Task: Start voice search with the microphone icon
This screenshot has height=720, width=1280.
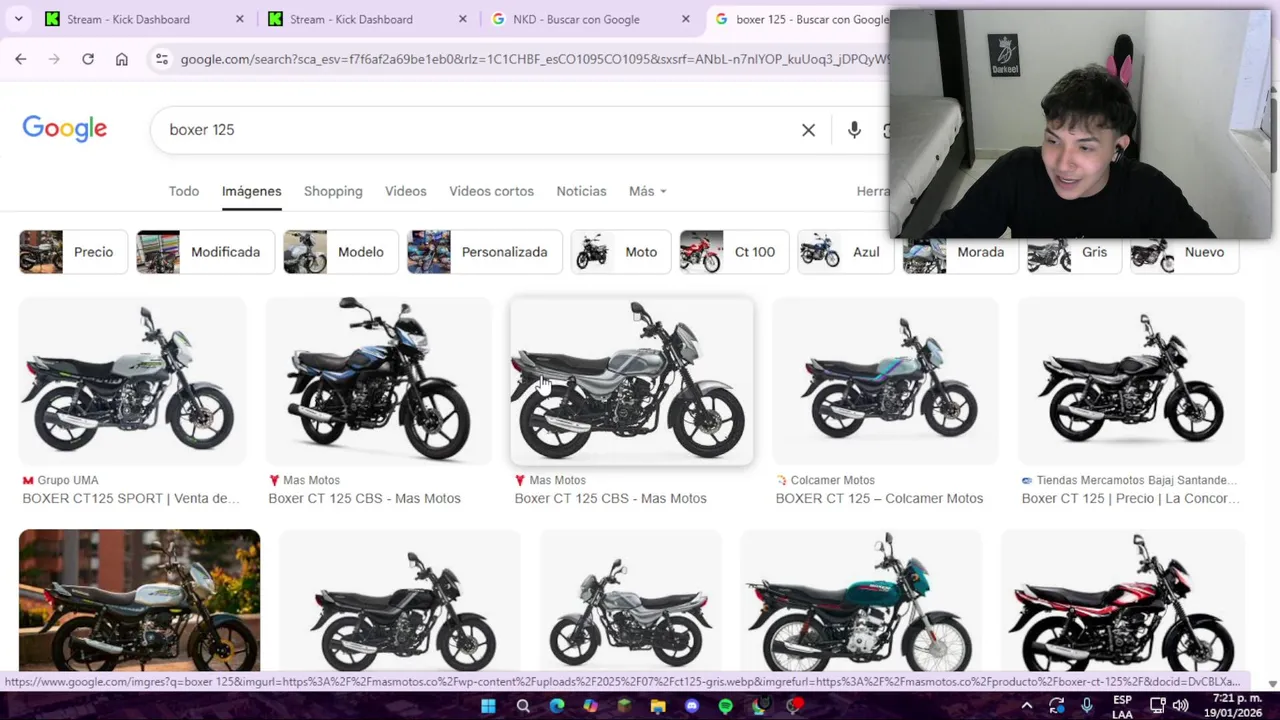Action: (x=854, y=130)
